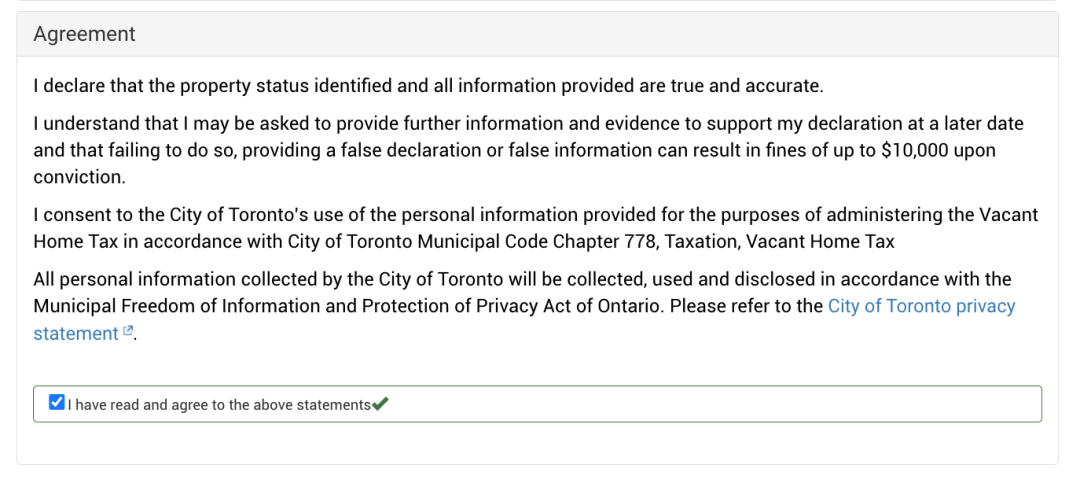Click empty space inside the agreement checkbox field
The image size is (1080, 483).
click(700, 404)
